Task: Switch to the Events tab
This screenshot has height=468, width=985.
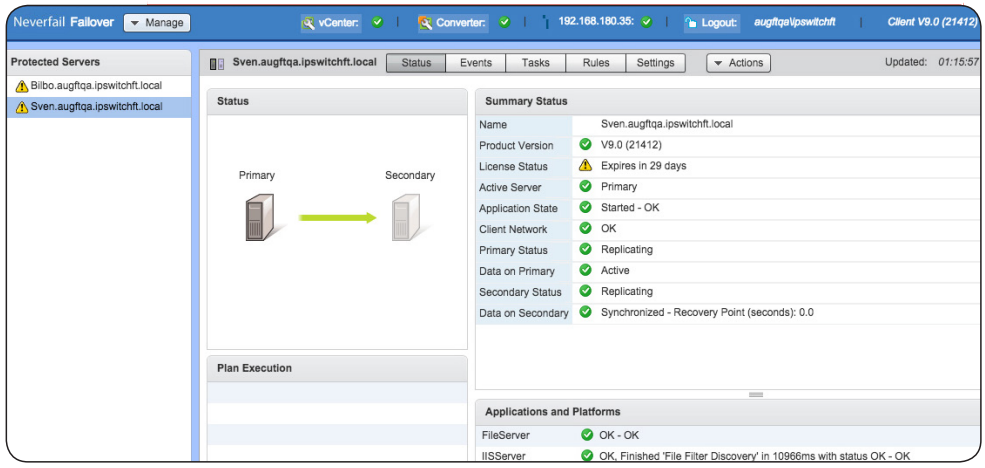Action: click(475, 63)
